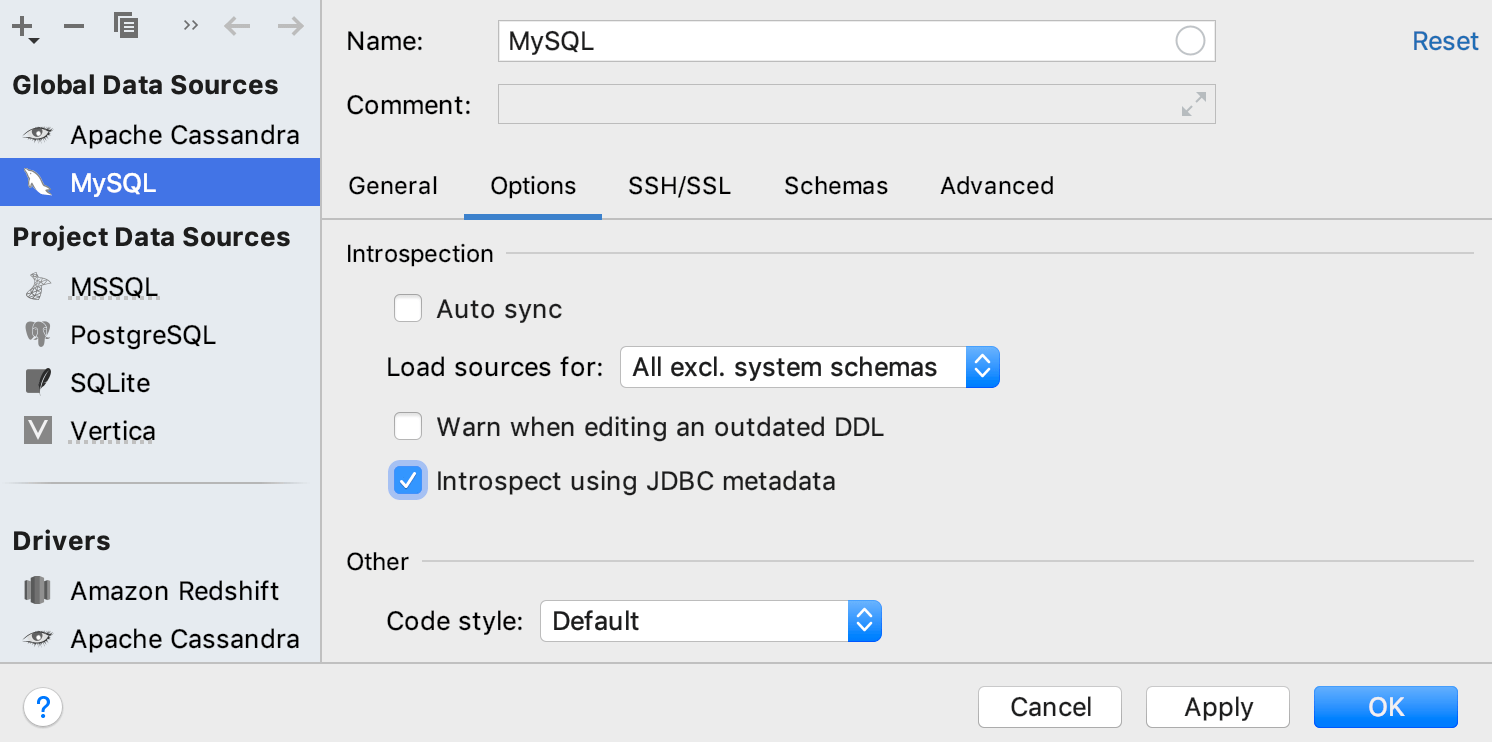The width and height of the screenshot is (1492, 742).
Task: Go to the Advanced tab
Action: click(997, 186)
